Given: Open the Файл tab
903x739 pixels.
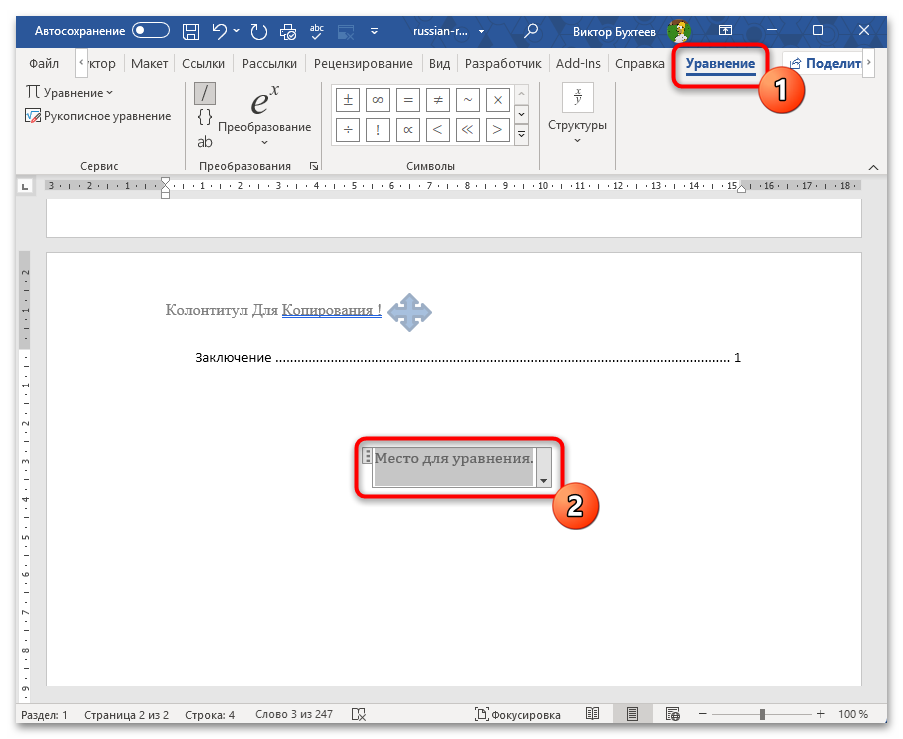Looking at the screenshot, I should pyautogui.click(x=44, y=63).
